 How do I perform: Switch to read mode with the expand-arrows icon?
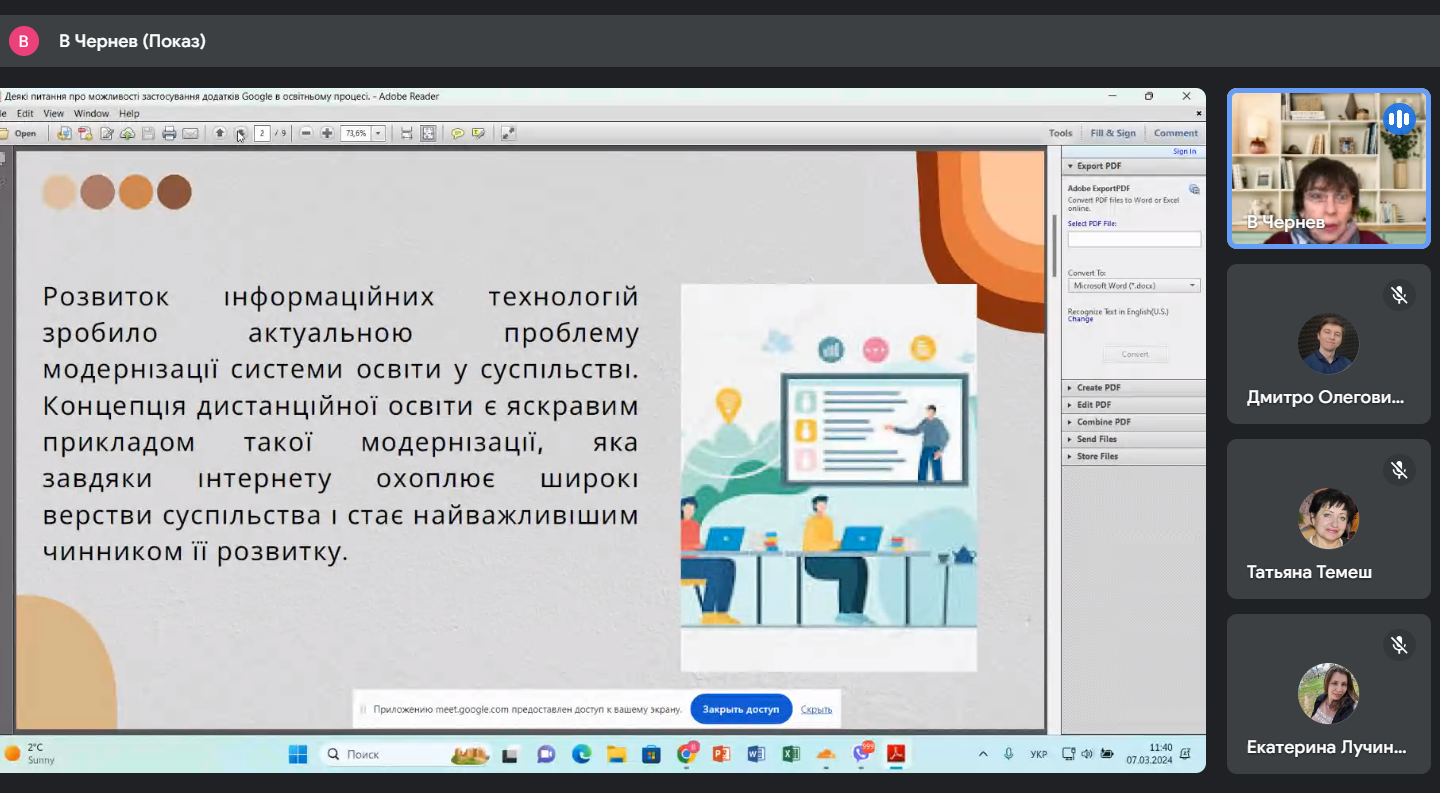pos(508,133)
